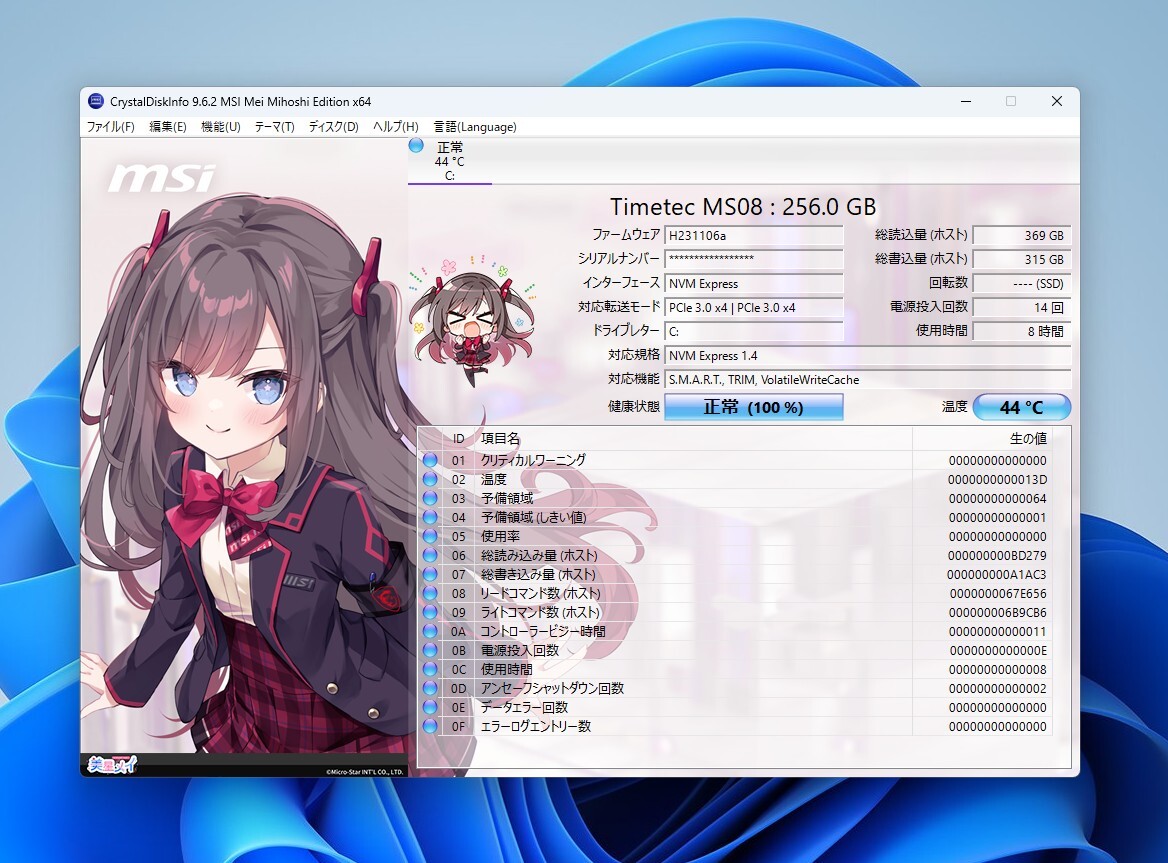Open the ファイル(F) menu
1168x863 pixels.
click(x=110, y=127)
